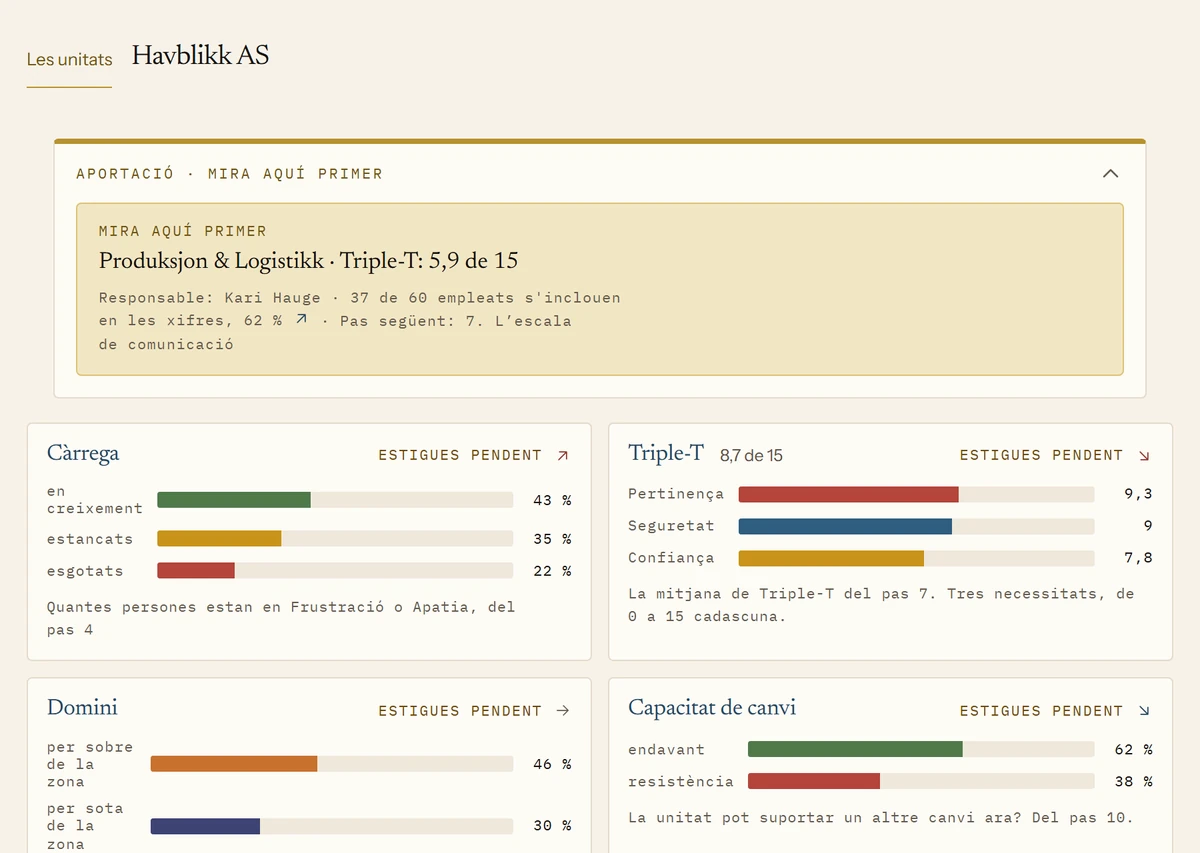The image size is (1200, 853).
Task: Click the Triple-T card heading
Action: click(666, 453)
